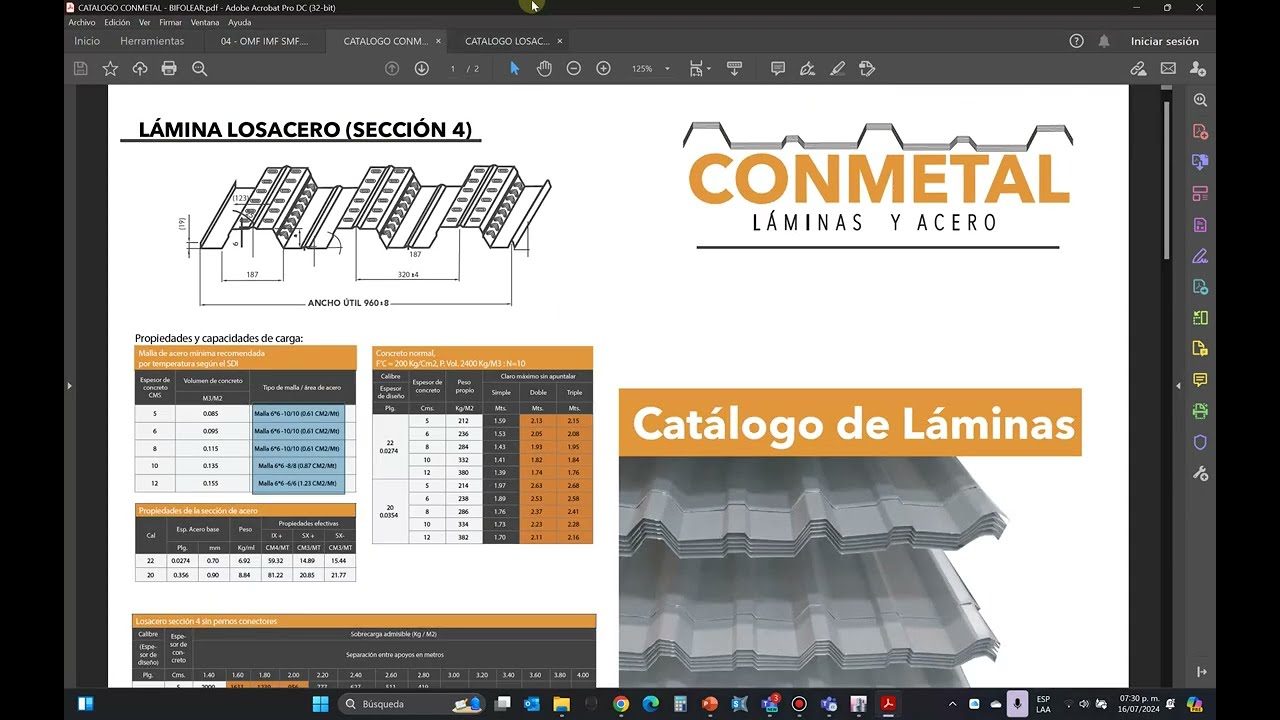1280x720 pixels.
Task: Click the page number field showing 1
Action: pos(453,68)
